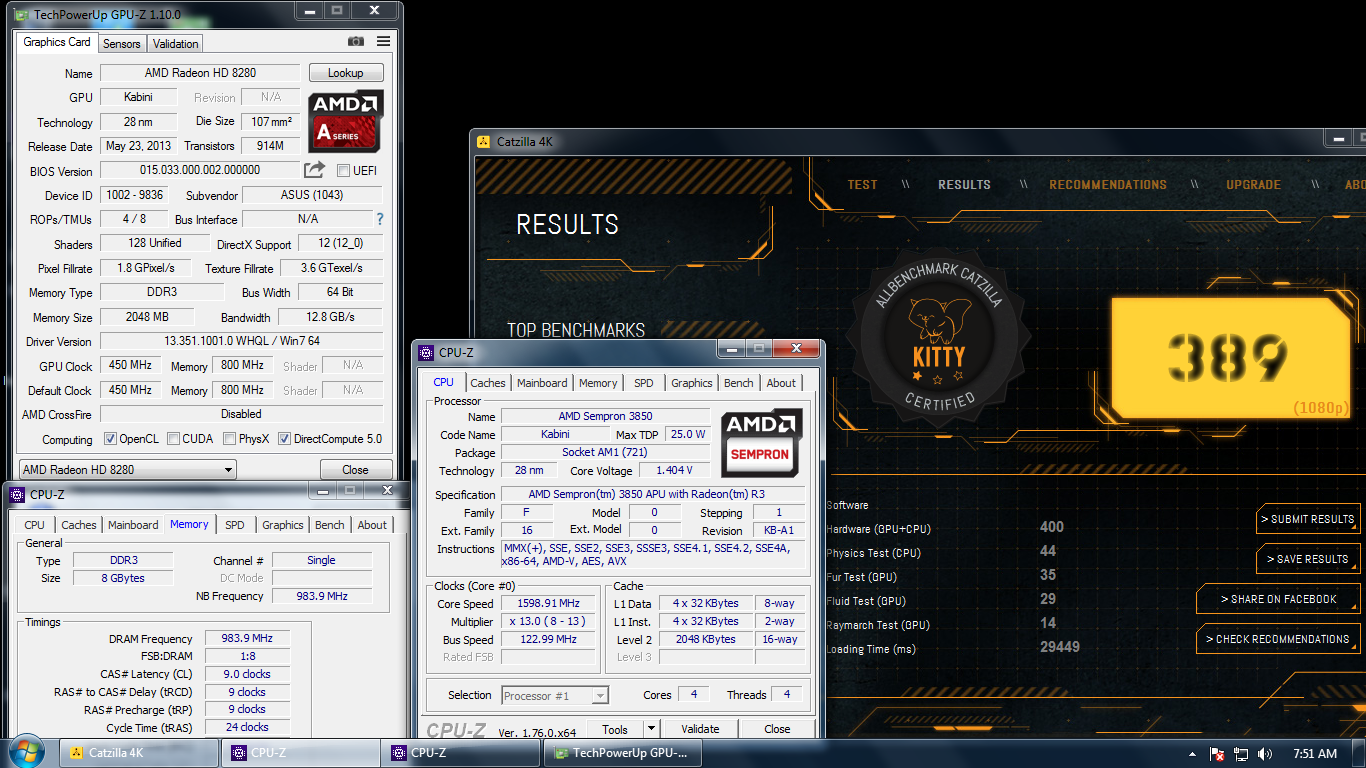1366x768 pixels.
Task: Toggle the PhysX checkbox
Action: point(230,439)
